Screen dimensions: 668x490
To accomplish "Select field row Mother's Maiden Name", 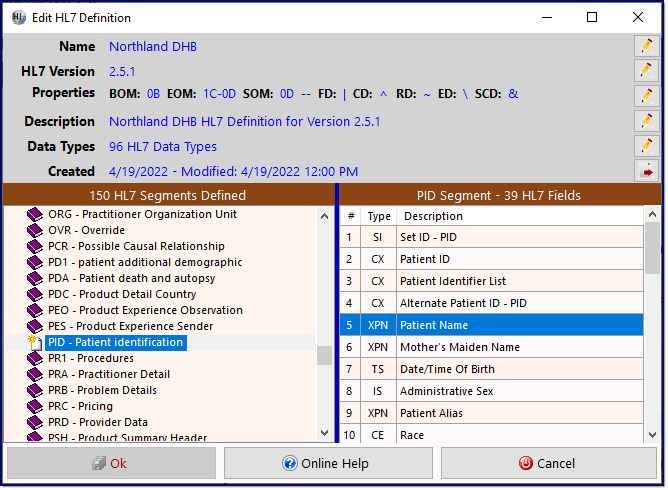I will (492, 347).
